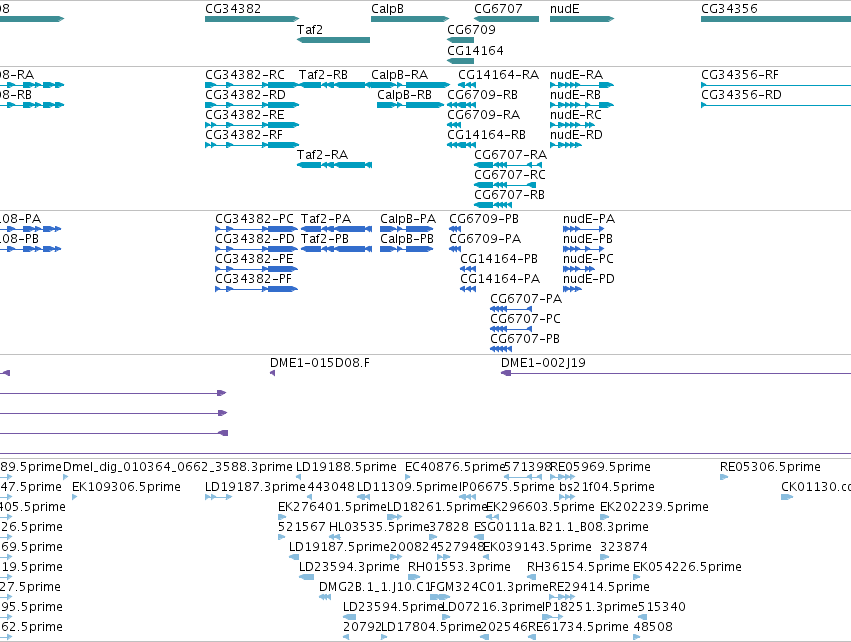Select protein CalpB-PB
Viewport: 851px width, 642px height.
(407, 239)
